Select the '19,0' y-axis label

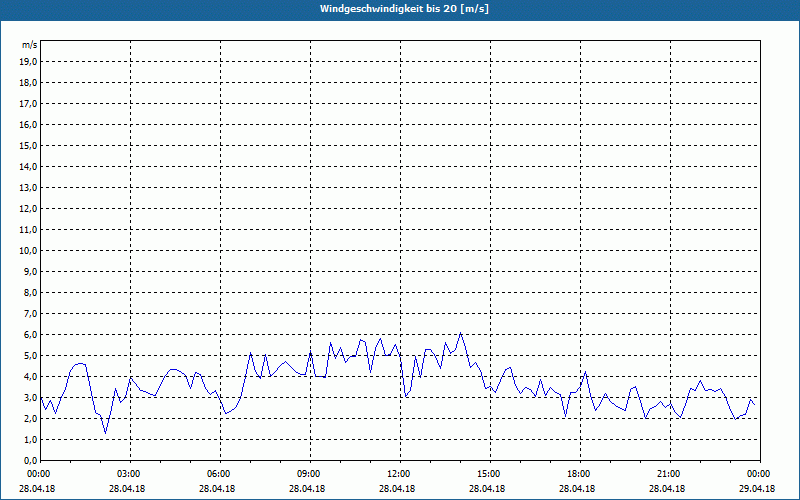(x=29, y=62)
